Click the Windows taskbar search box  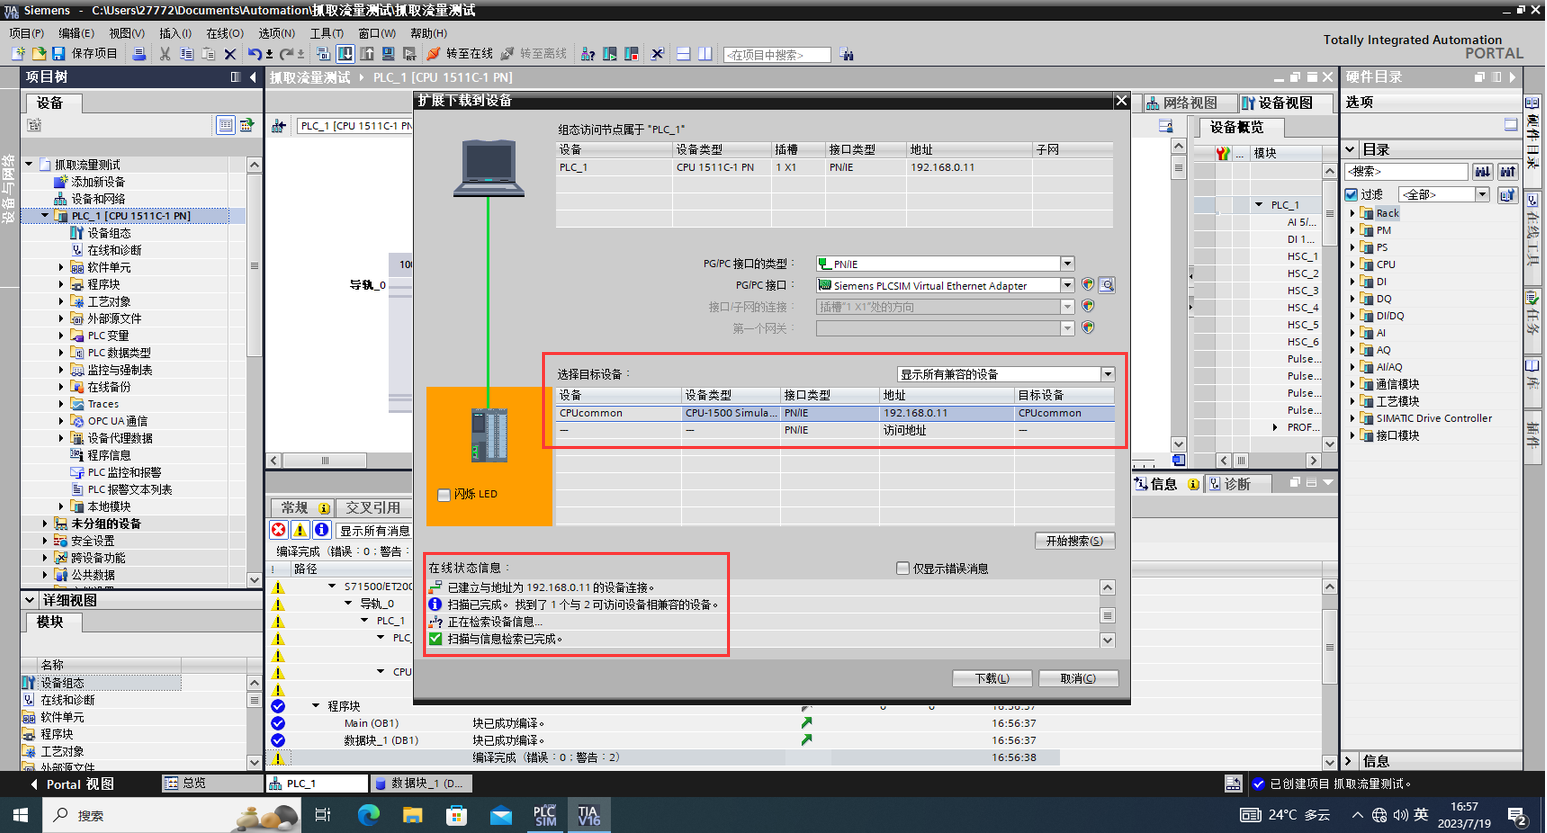pos(172,815)
